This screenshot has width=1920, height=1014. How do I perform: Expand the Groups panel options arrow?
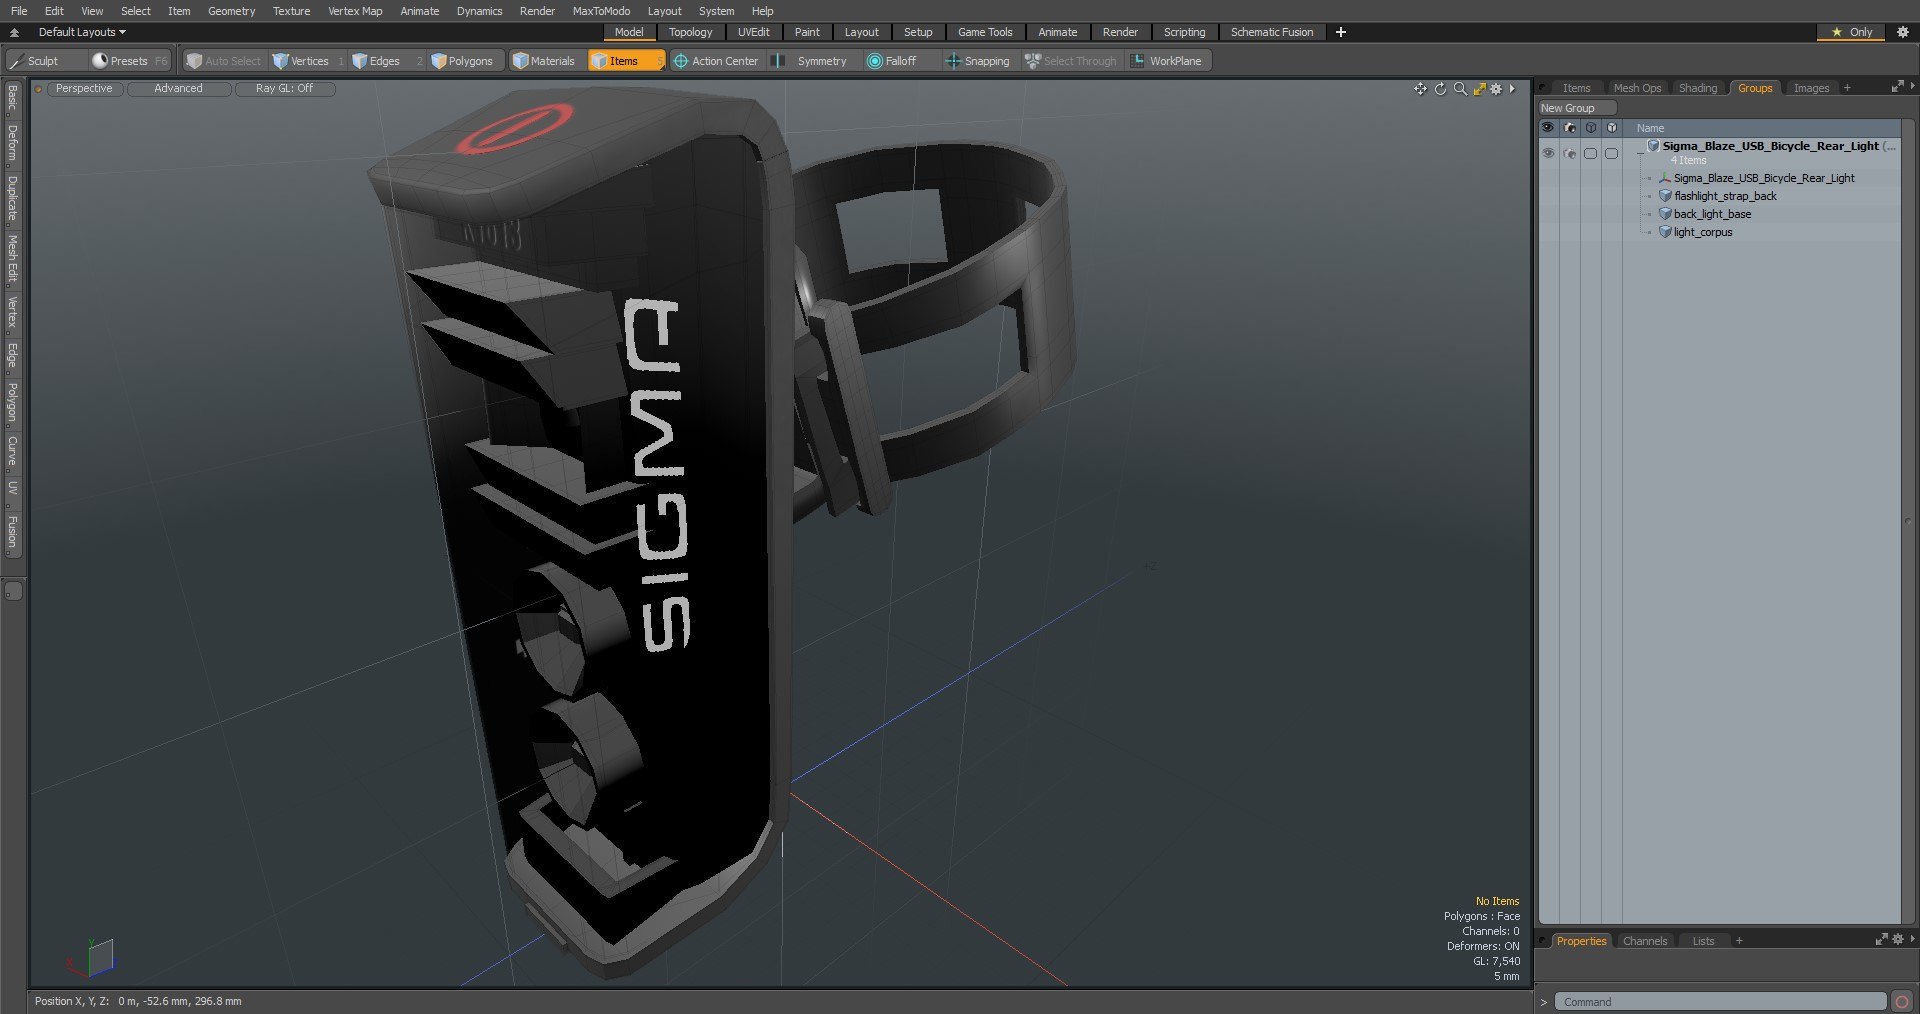[1912, 87]
